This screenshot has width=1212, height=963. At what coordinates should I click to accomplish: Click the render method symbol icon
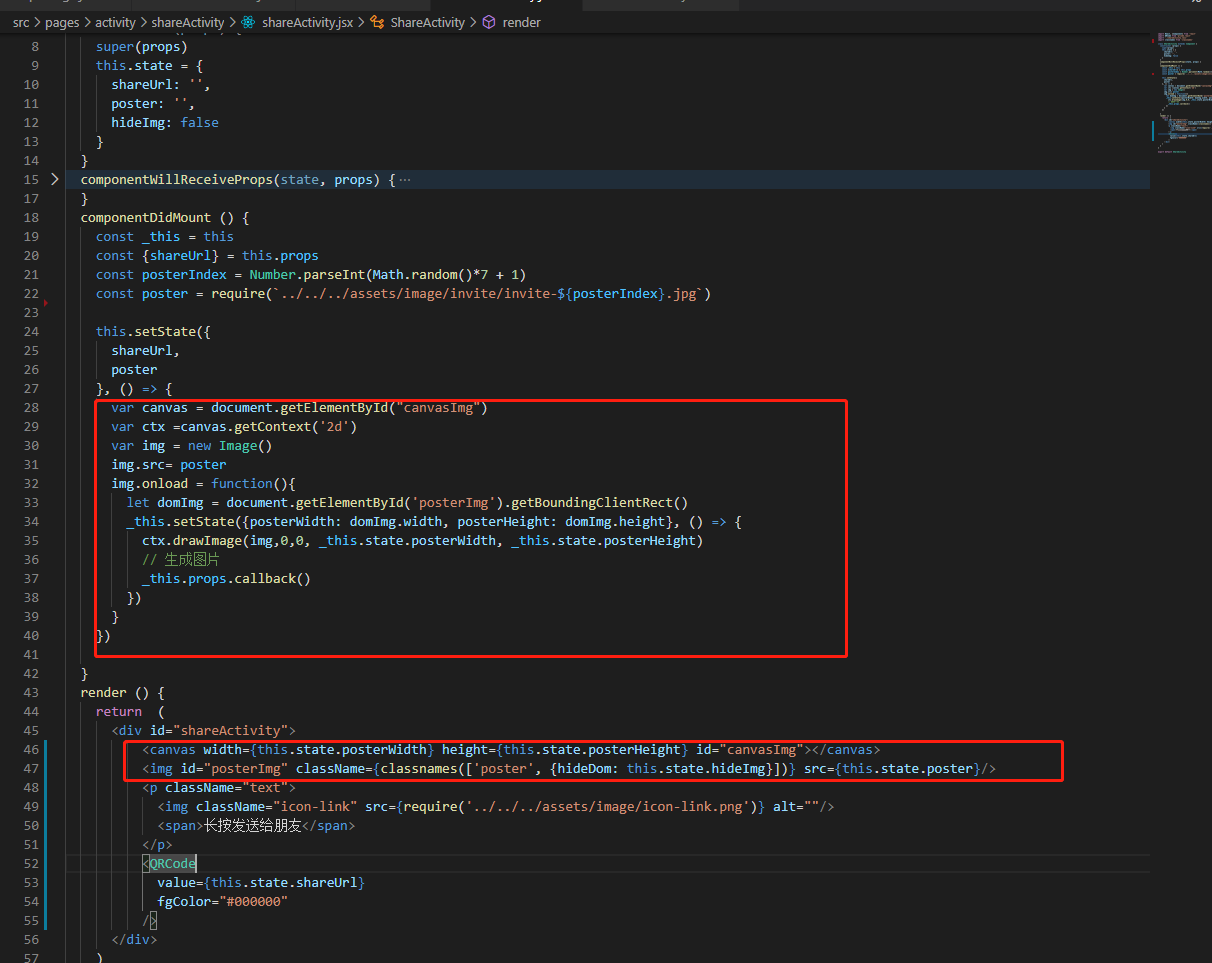click(489, 22)
